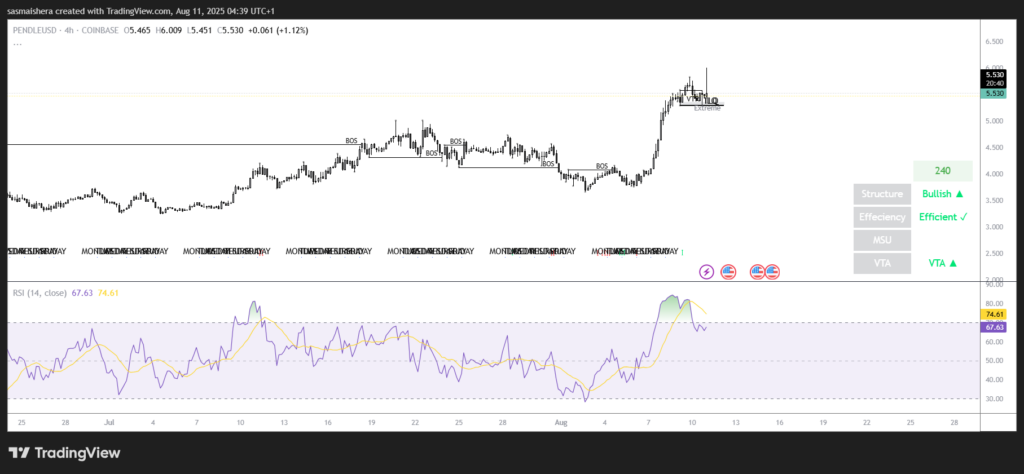Screen dimensions: 1024x474
Task: Click the PENDLEUSD symbol title
Action: point(34,31)
